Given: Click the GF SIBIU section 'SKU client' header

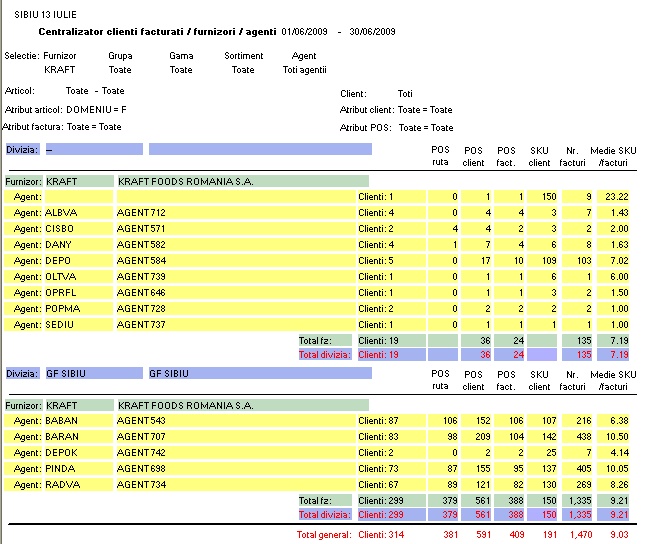Looking at the screenshot, I should pyautogui.click(x=539, y=381).
